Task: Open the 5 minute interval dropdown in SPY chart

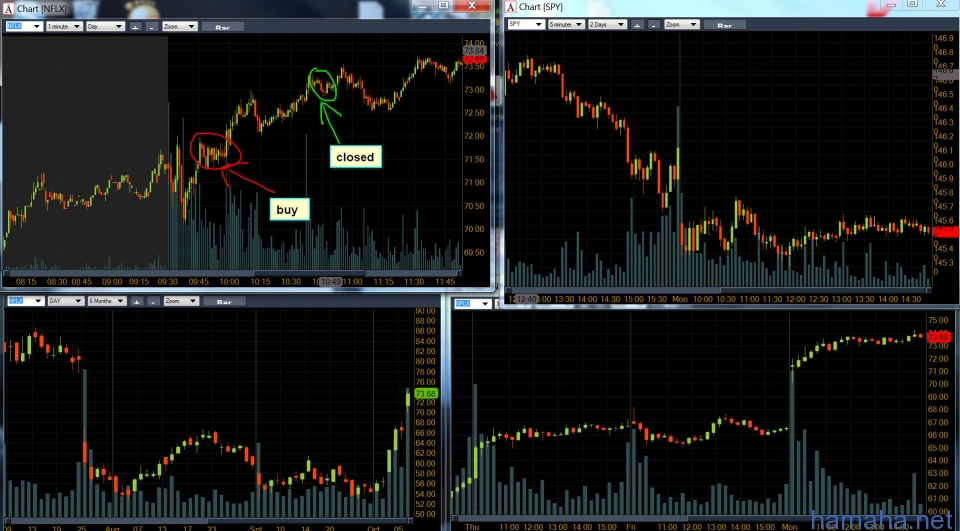Action: point(566,24)
